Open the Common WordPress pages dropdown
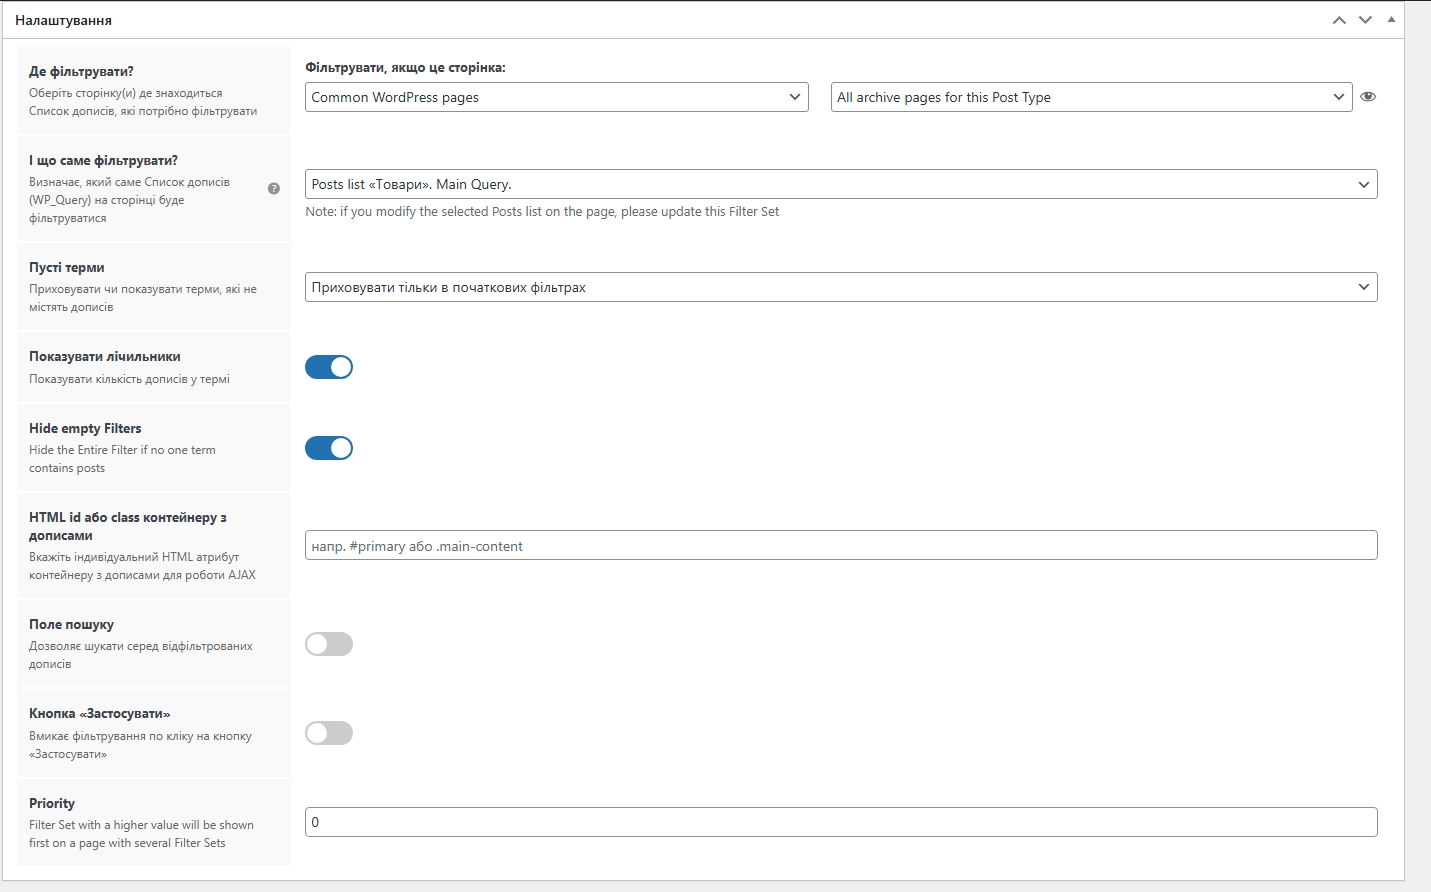The image size is (1431, 892). 556,97
